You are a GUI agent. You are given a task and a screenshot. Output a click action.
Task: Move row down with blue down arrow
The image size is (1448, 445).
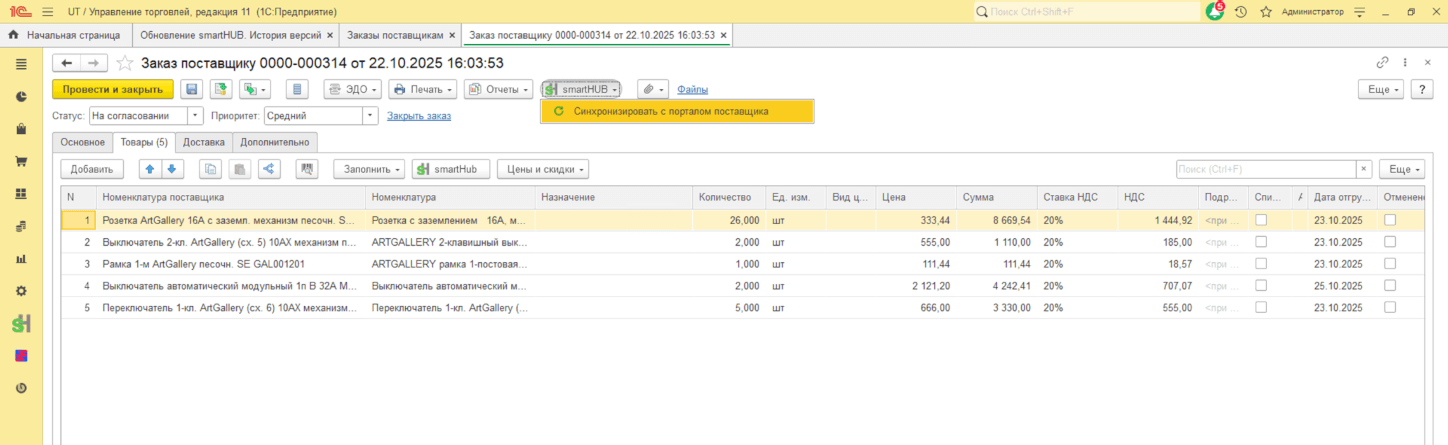(x=171, y=169)
